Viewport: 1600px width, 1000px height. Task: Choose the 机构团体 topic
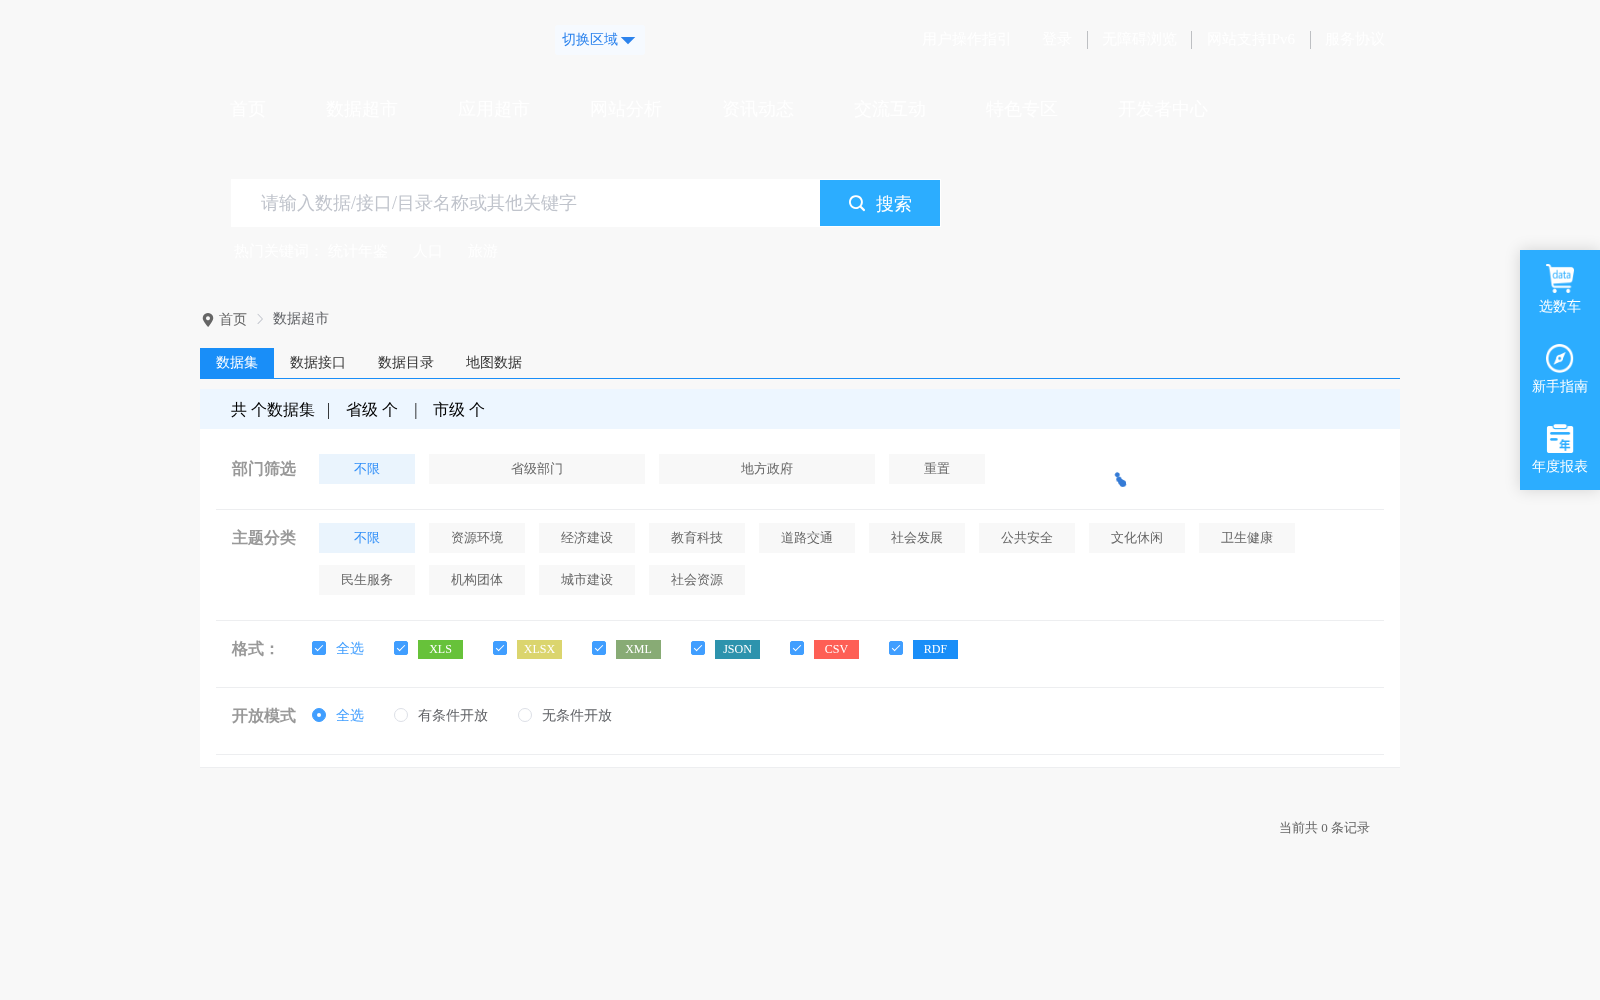pos(477,580)
